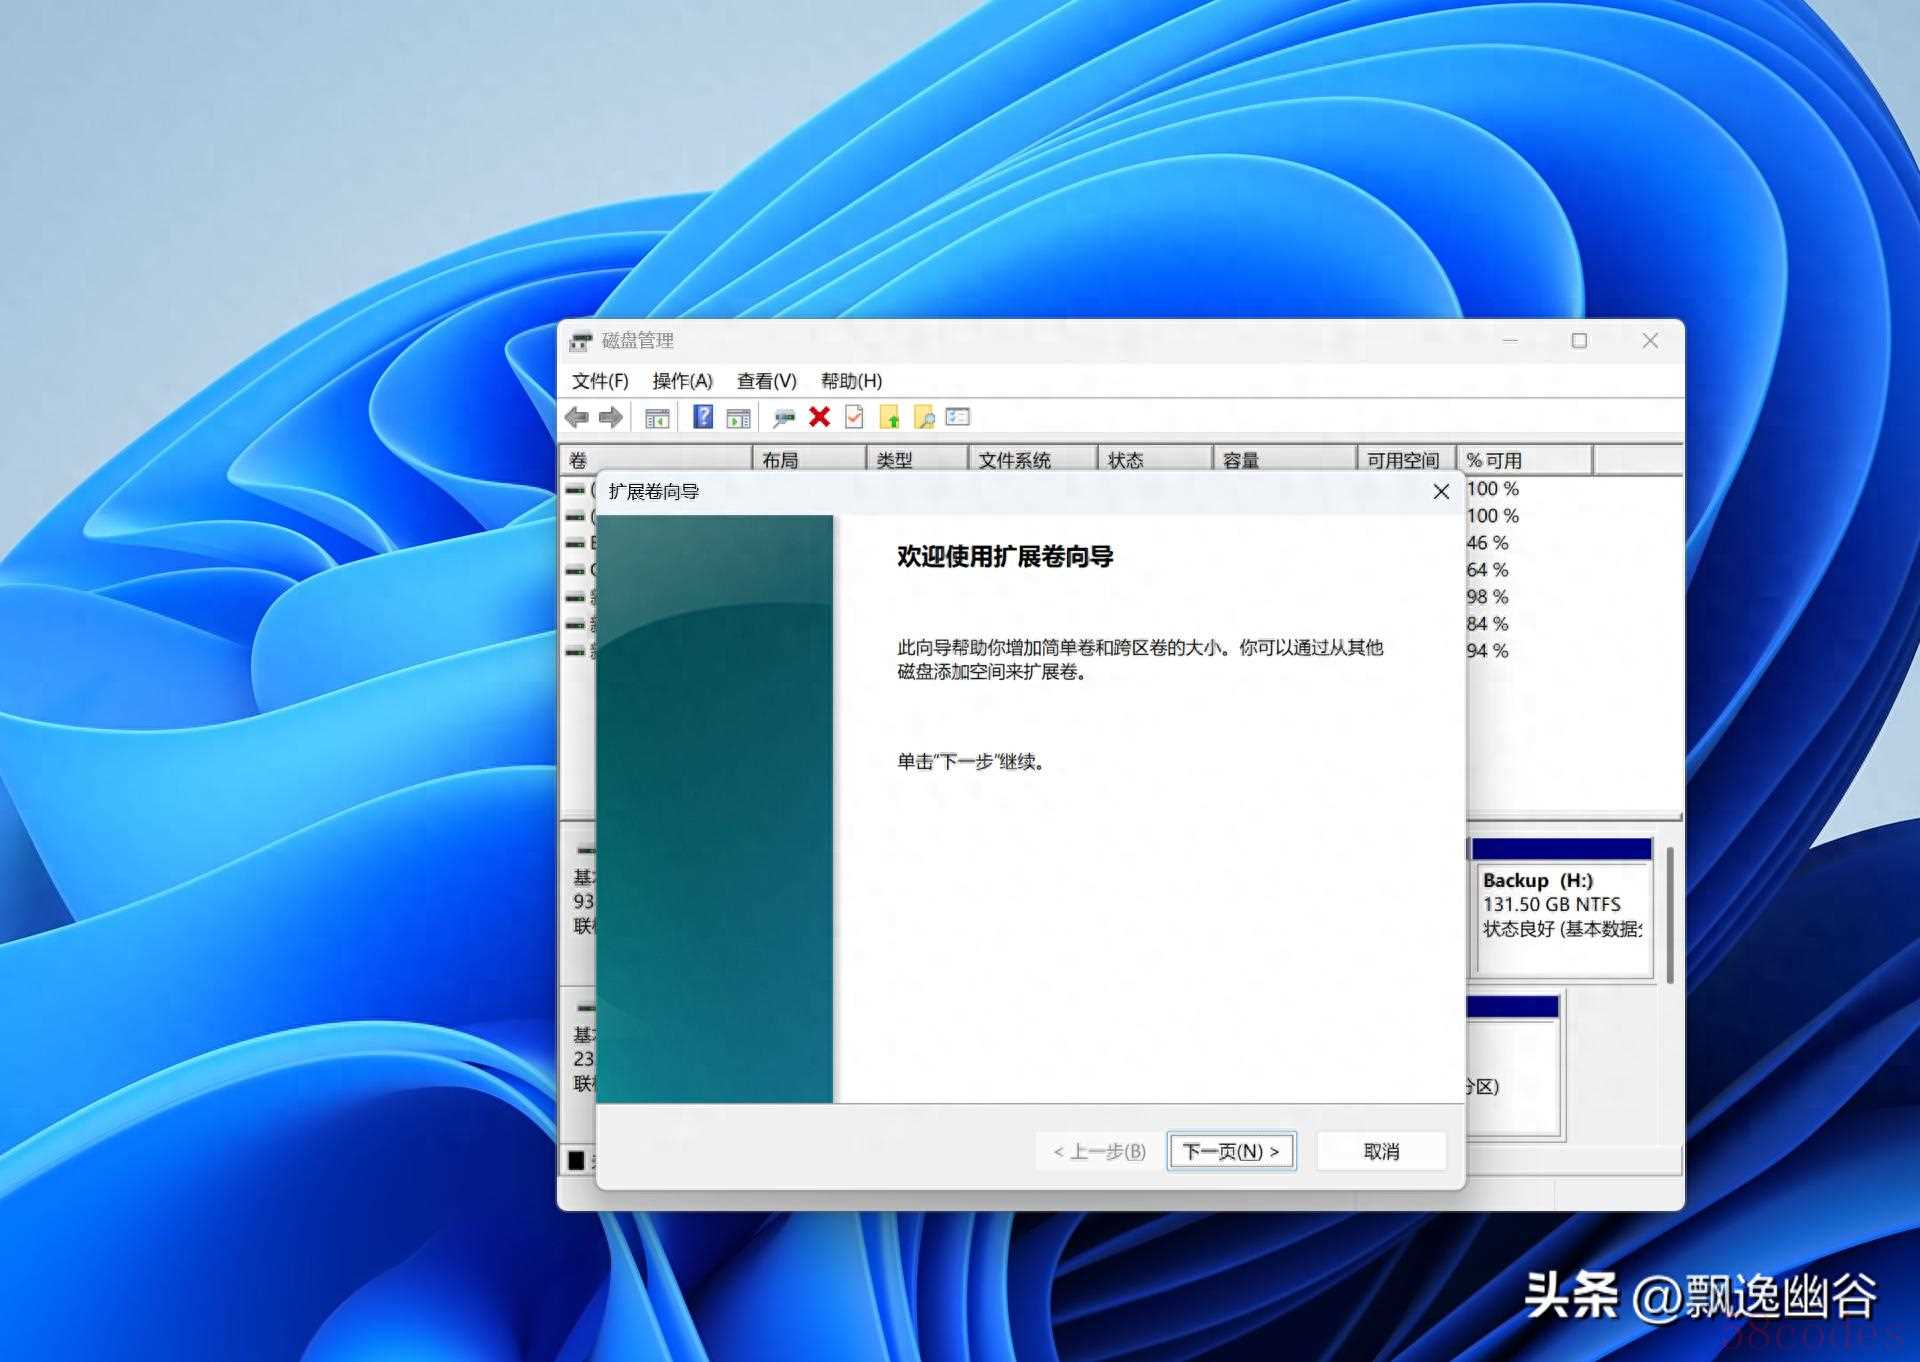Click the 容量 column header
The height and width of the screenshot is (1362, 1920).
[x=1283, y=460]
